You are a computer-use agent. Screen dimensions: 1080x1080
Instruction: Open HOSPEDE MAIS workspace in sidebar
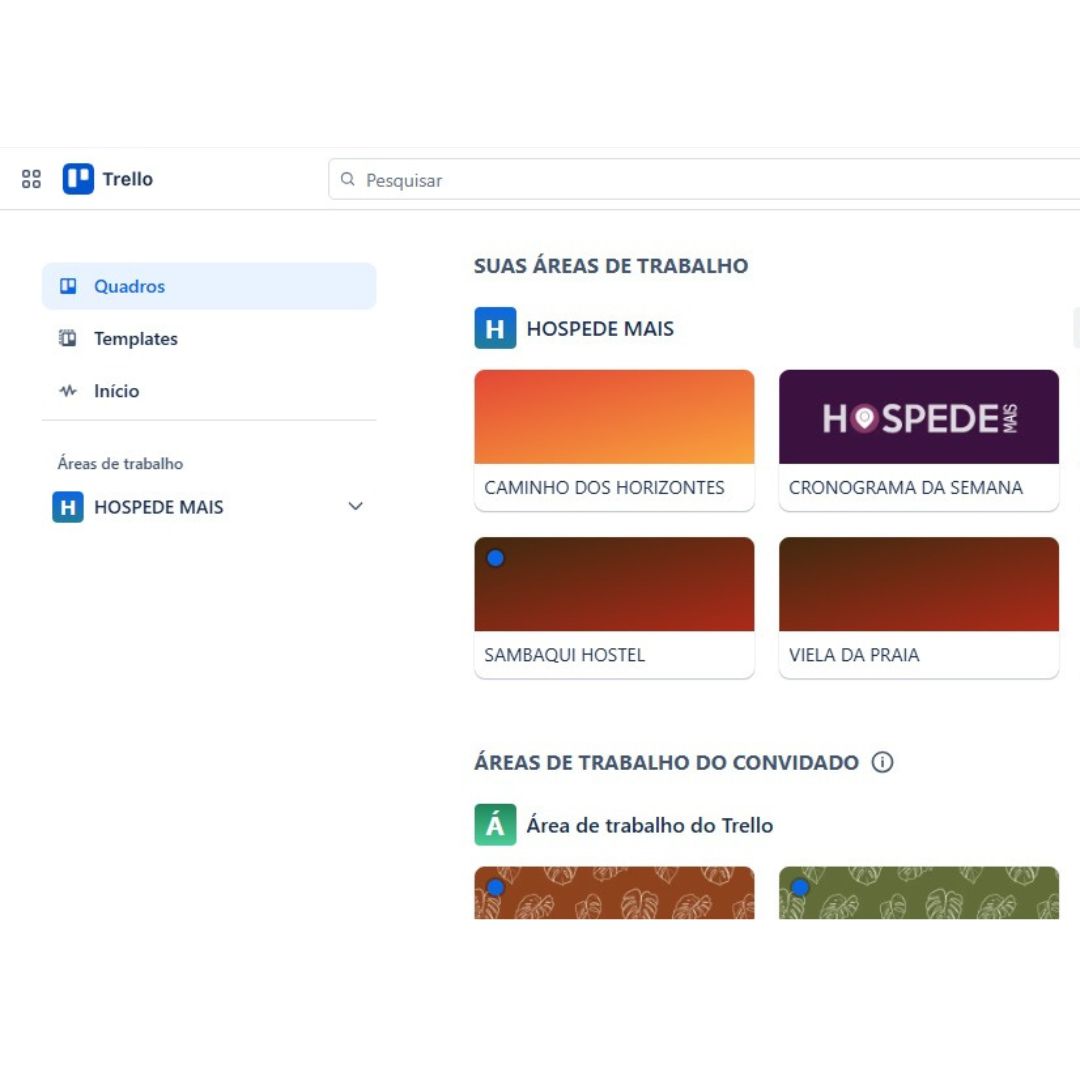tap(209, 507)
